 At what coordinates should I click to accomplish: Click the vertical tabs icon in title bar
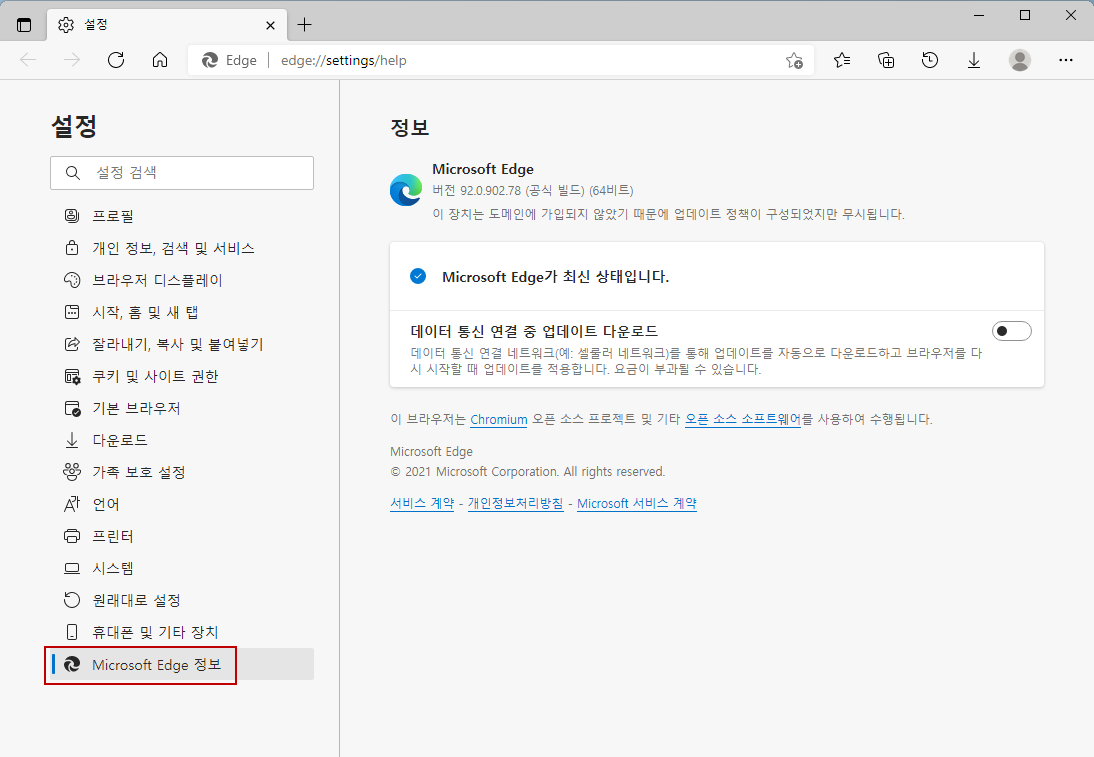coord(24,25)
